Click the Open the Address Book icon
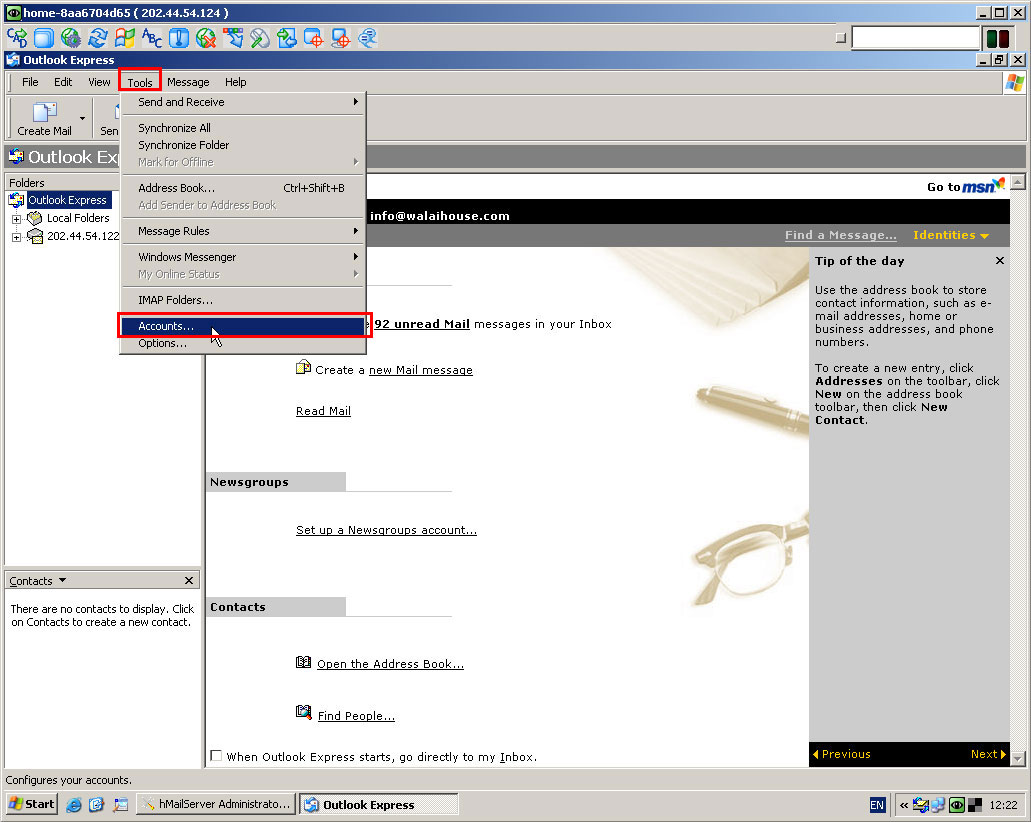 (303, 662)
